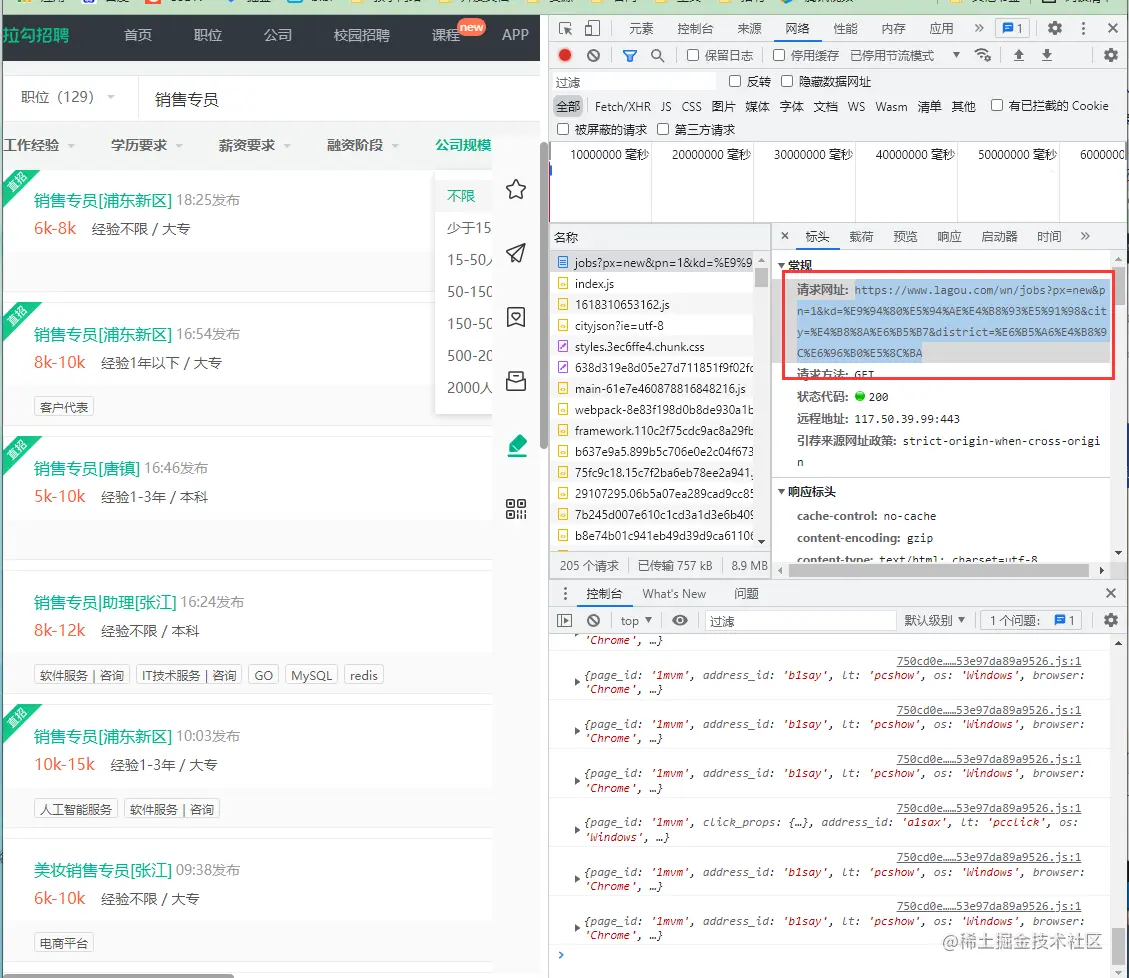Go to 校园招聘 nav link
The width and height of the screenshot is (1129, 978).
coord(361,35)
